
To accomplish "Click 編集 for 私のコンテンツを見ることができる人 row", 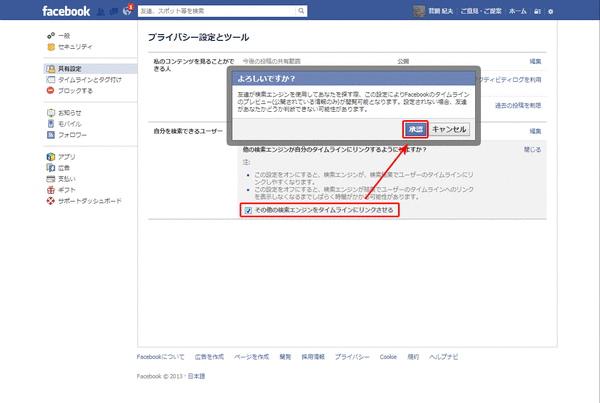I will (x=535, y=61).
